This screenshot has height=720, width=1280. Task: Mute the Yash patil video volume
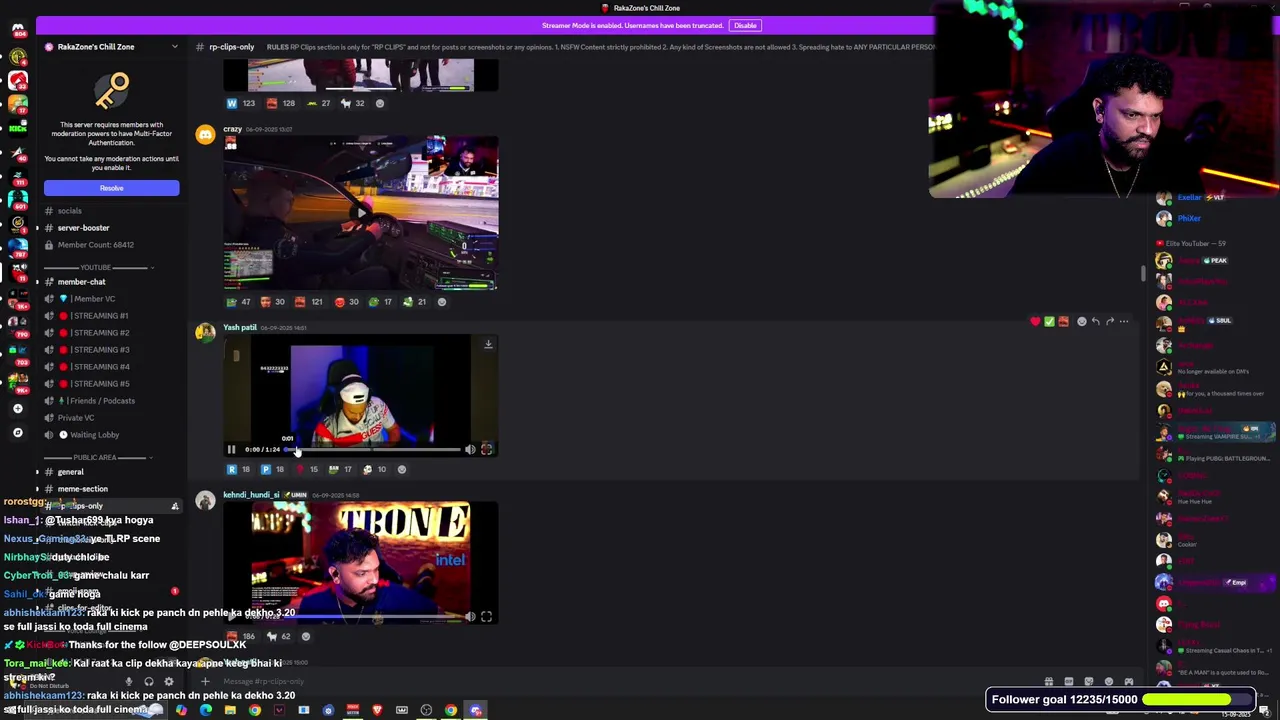pyautogui.click(x=470, y=450)
